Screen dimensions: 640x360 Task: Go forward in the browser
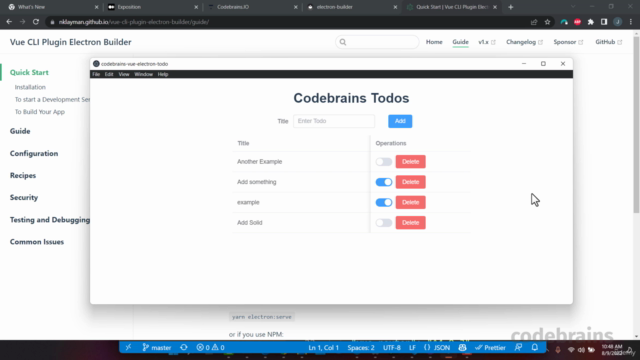(22, 22)
